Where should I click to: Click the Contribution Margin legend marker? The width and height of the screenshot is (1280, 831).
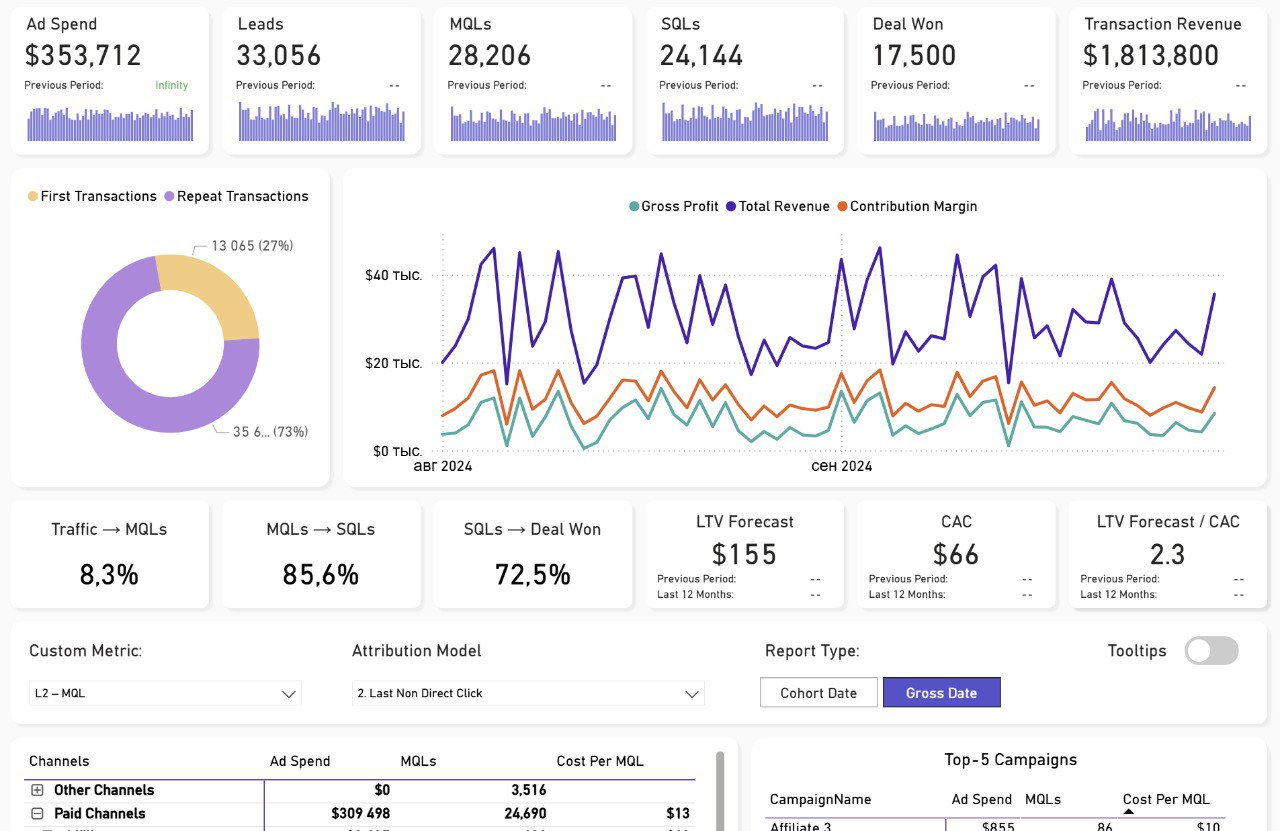coord(843,206)
